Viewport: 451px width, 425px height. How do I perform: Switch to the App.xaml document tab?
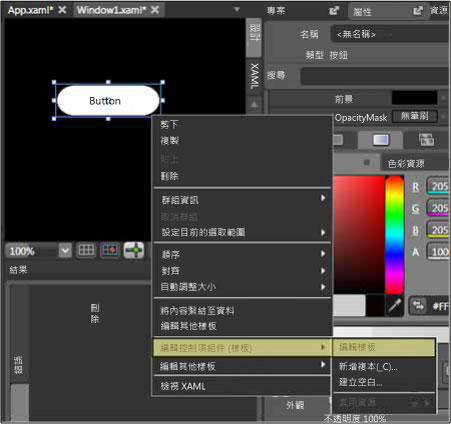click(30, 10)
